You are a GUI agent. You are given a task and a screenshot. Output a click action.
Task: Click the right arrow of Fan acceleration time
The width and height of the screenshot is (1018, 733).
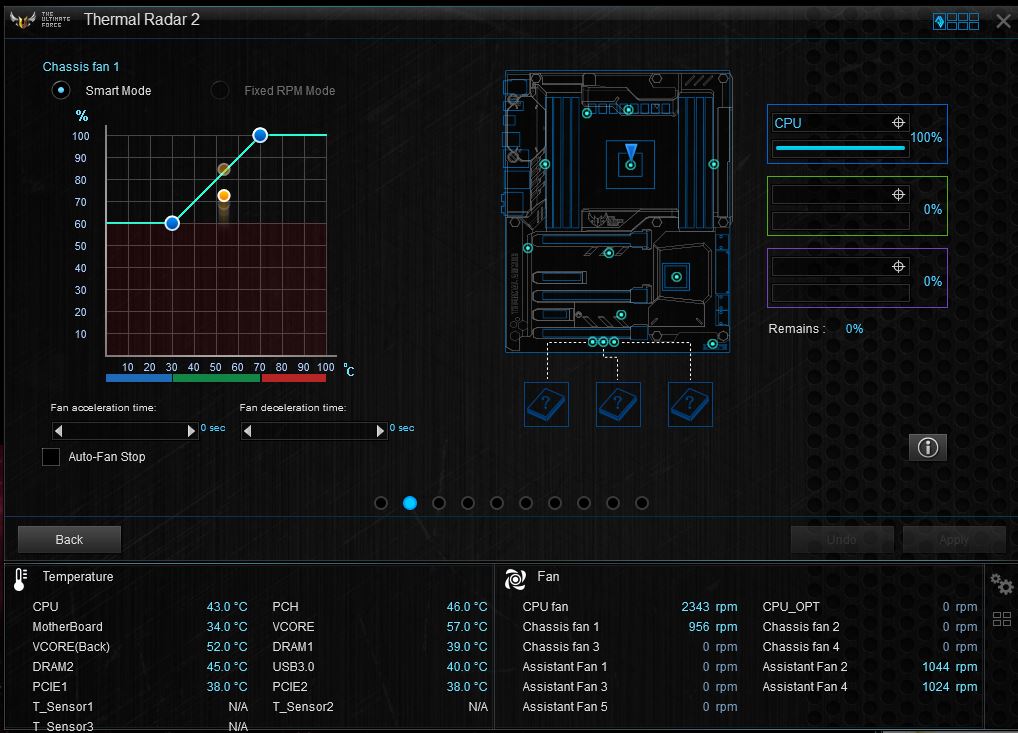[191, 430]
